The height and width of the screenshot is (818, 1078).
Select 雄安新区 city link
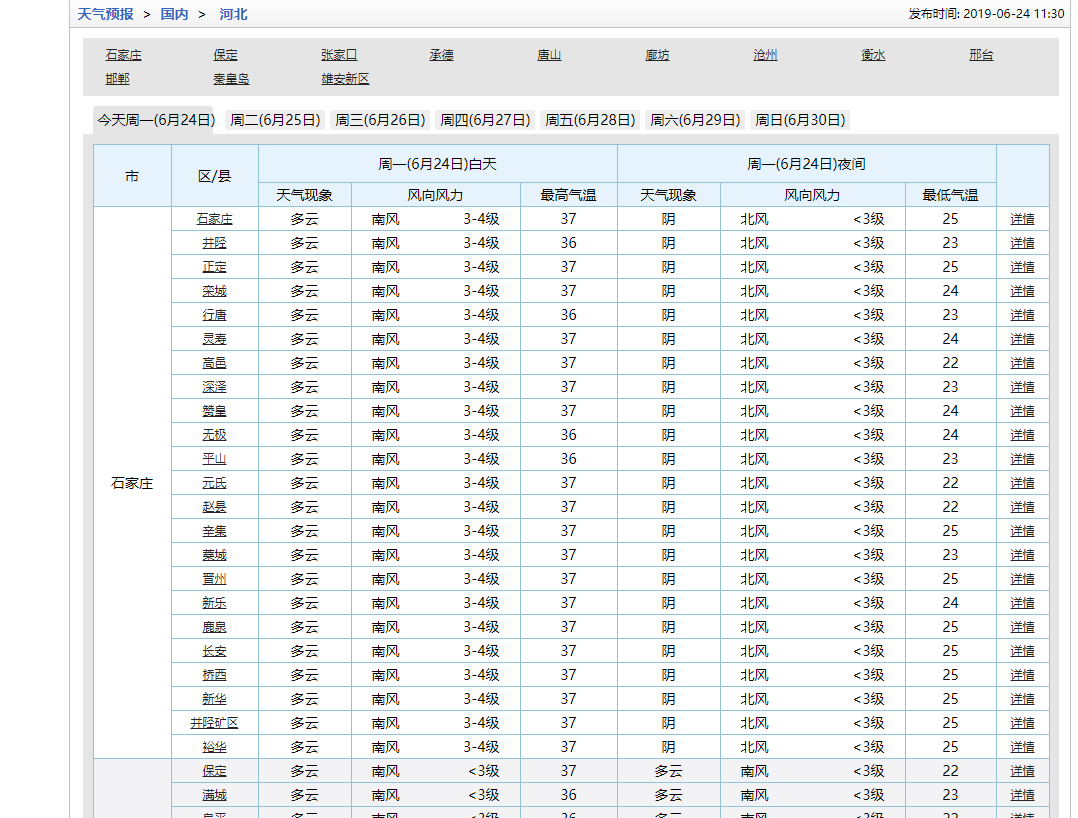345,79
